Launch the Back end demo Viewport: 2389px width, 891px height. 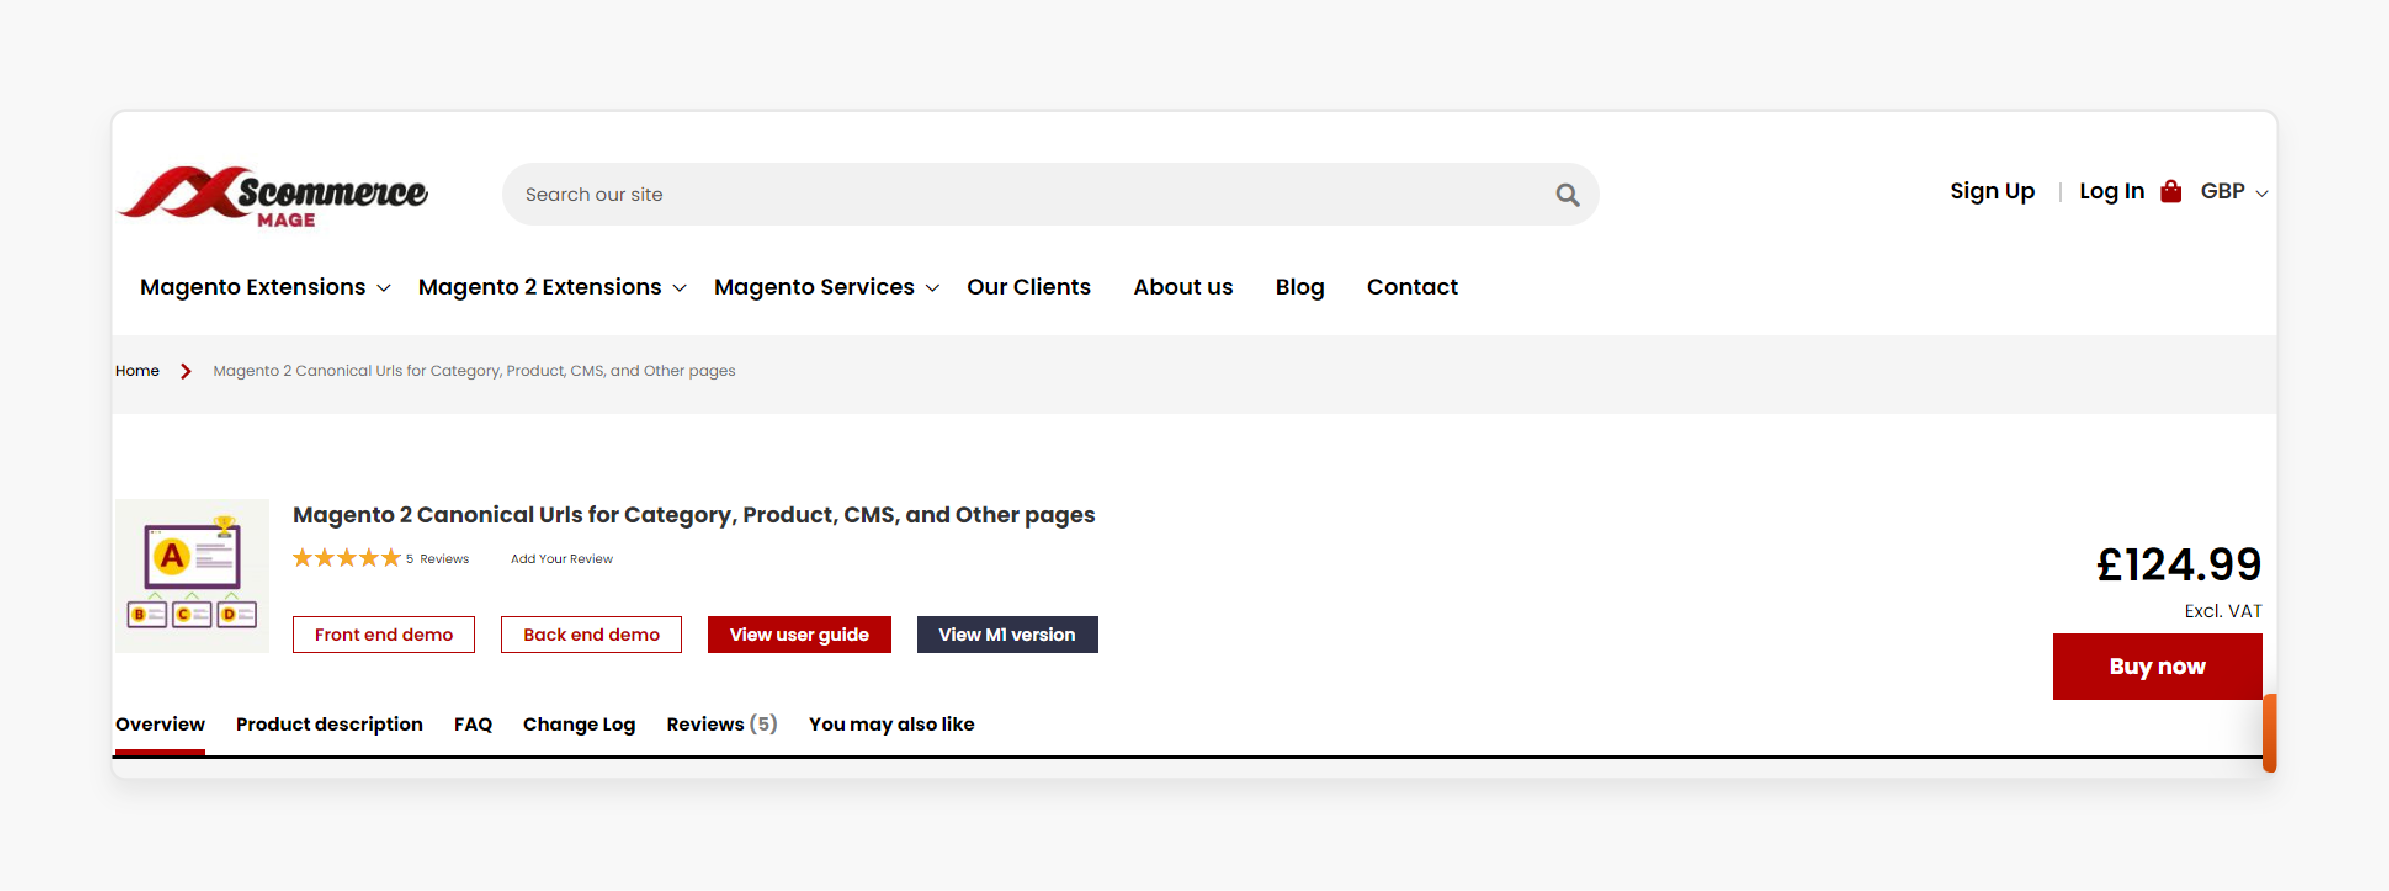(x=591, y=635)
